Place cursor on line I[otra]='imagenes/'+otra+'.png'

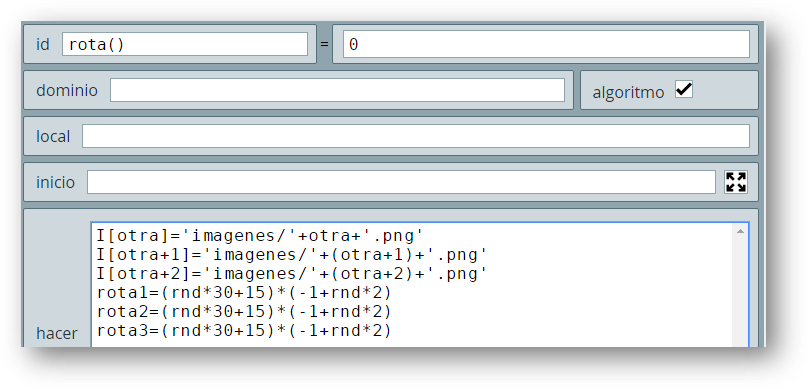tap(260, 235)
